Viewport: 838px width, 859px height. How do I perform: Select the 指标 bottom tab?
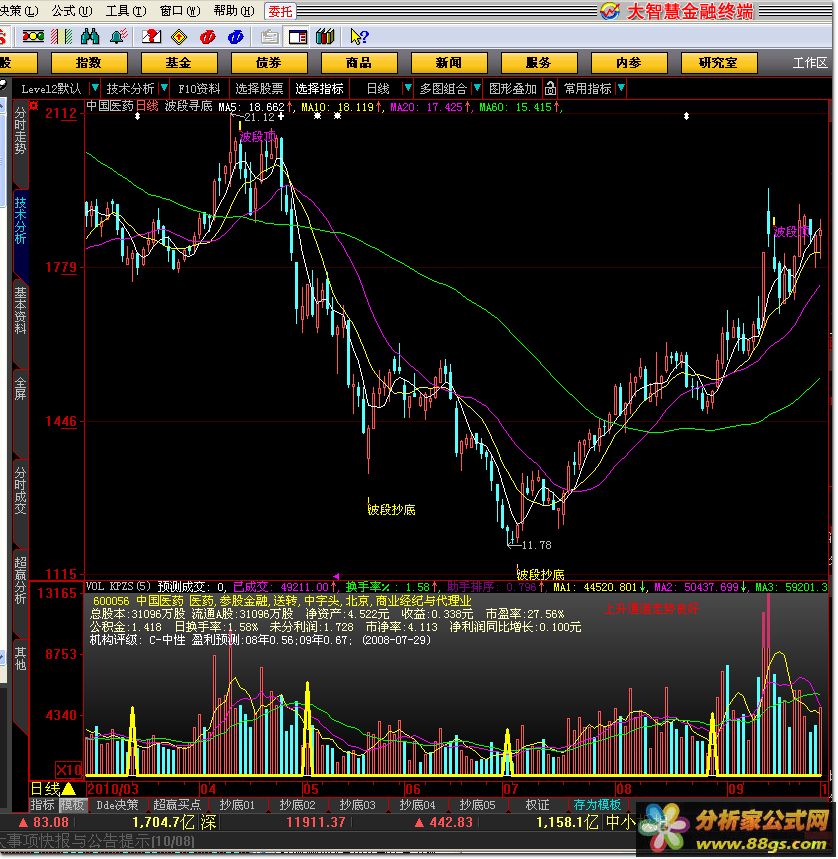(x=43, y=805)
